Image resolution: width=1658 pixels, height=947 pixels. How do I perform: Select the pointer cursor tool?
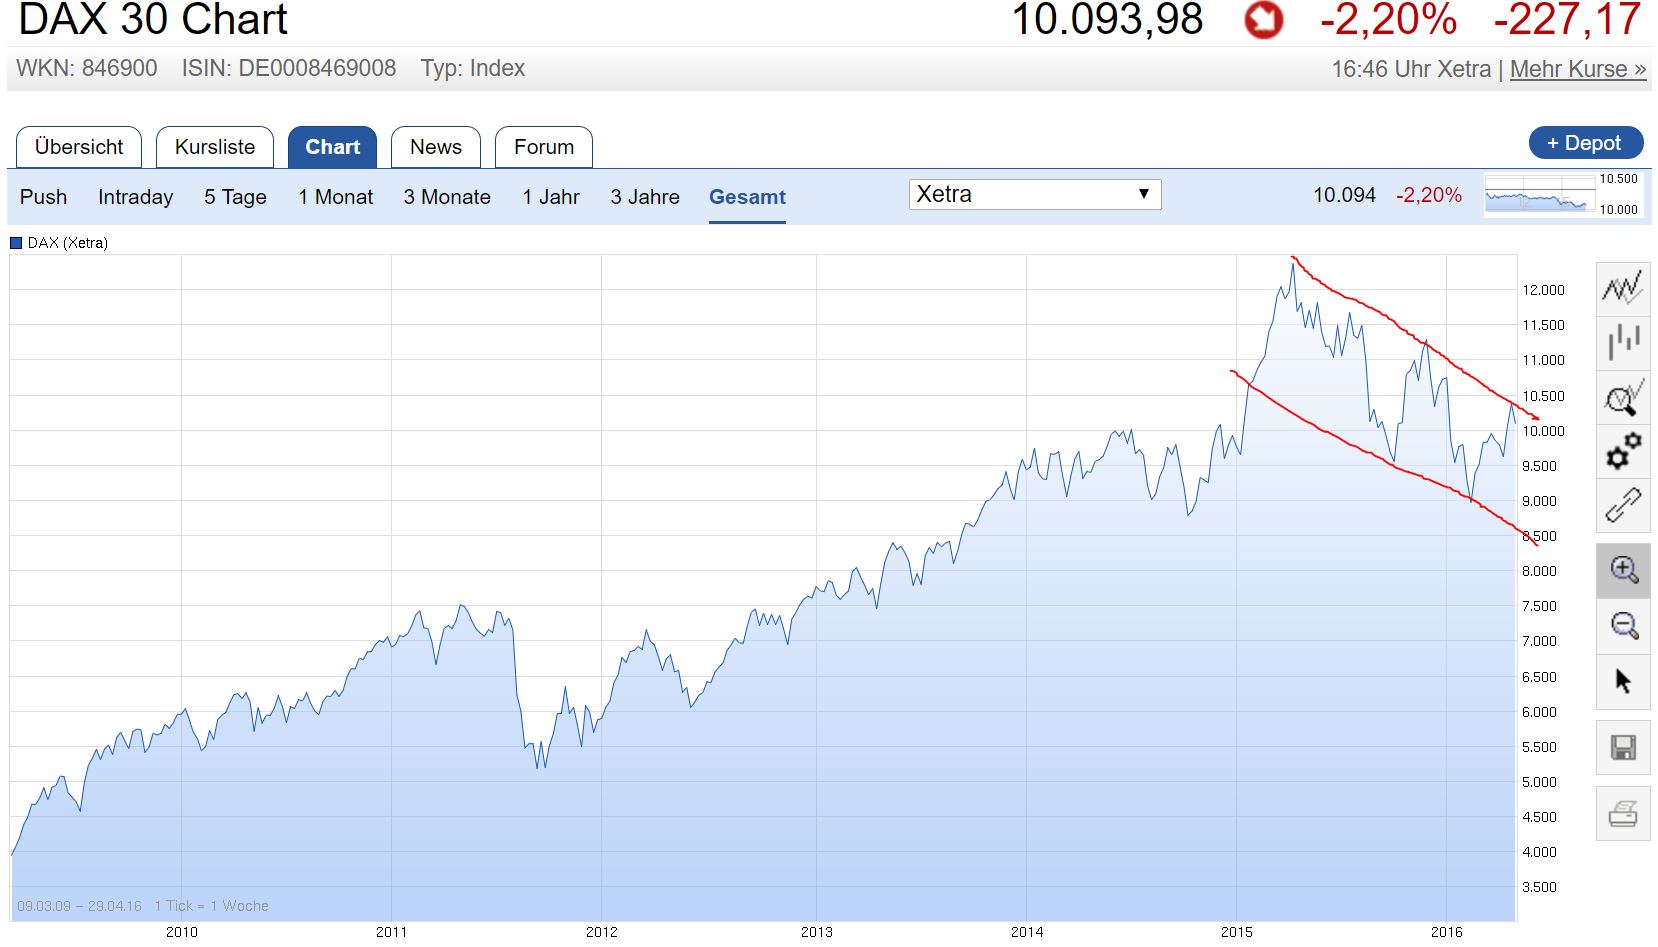tap(1622, 679)
